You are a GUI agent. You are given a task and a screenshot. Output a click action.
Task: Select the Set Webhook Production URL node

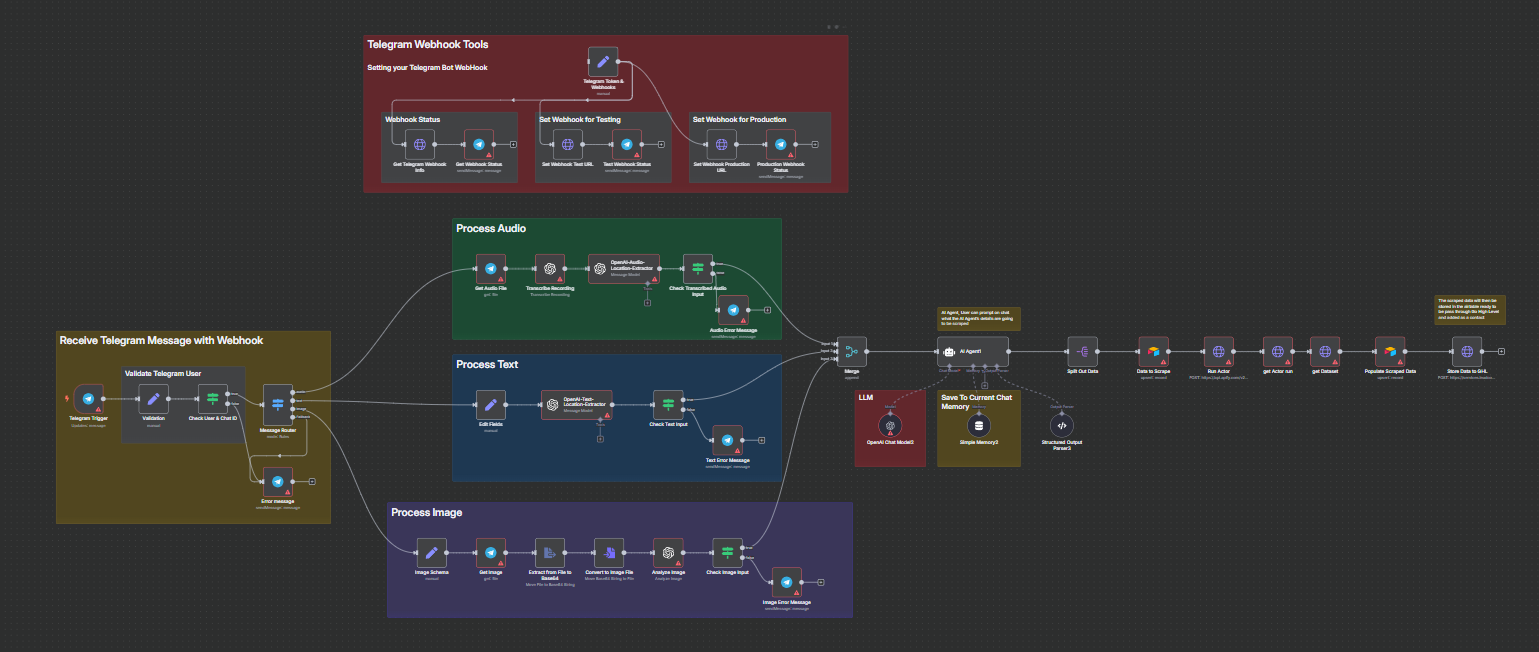(x=721, y=145)
